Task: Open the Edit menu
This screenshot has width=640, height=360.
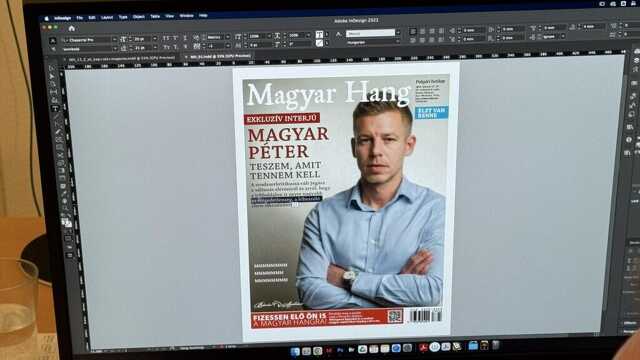Action: pos(92,18)
